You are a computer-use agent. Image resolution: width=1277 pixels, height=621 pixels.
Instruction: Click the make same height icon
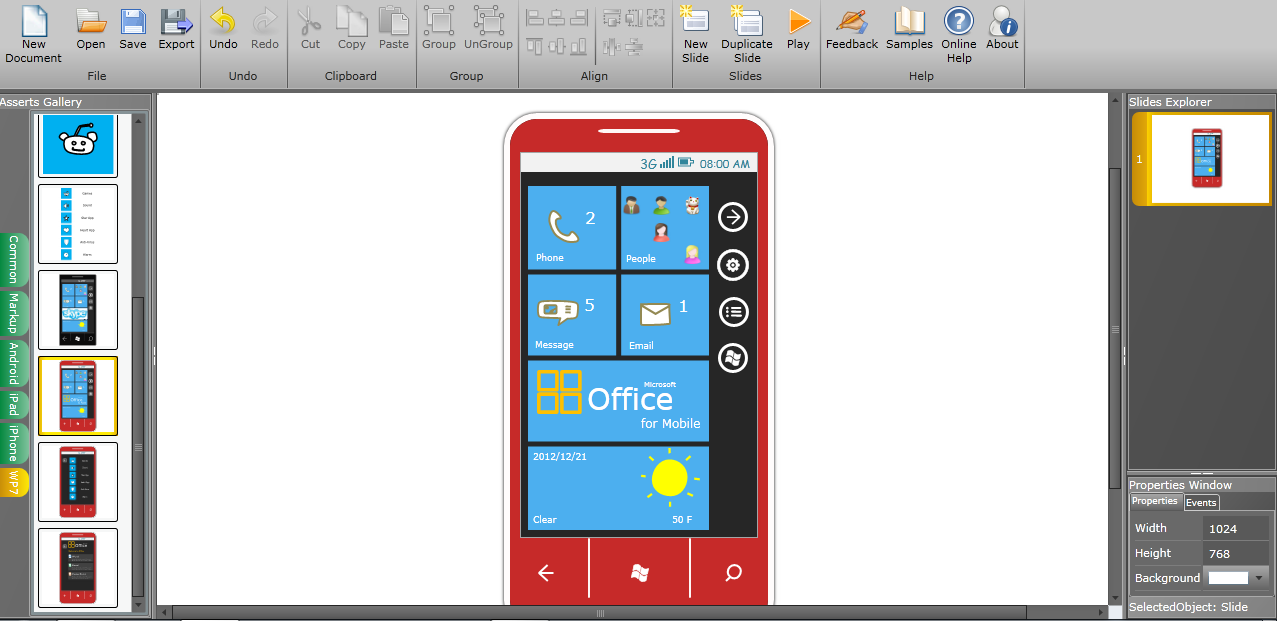click(x=633, y=17)
